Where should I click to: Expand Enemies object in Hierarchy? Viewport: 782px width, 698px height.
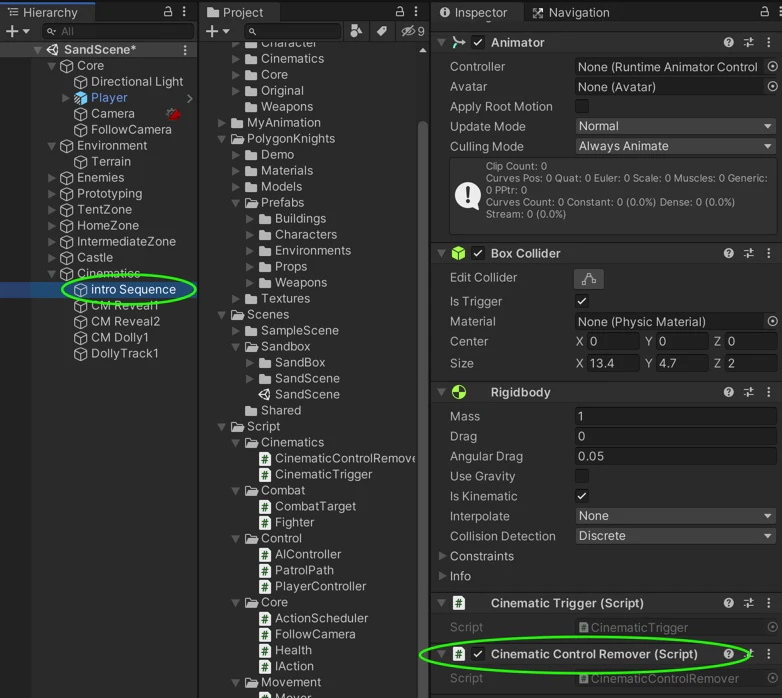pyautogui.click(x=51, y=177)
